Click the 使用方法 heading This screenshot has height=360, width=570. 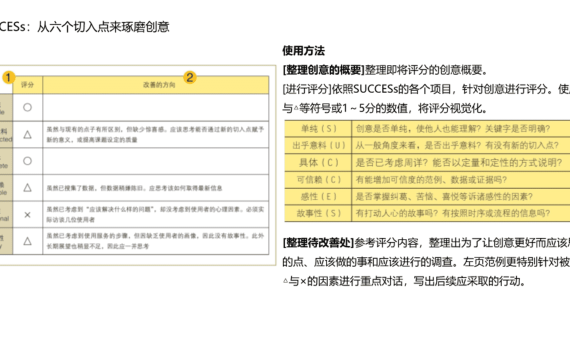304,51
